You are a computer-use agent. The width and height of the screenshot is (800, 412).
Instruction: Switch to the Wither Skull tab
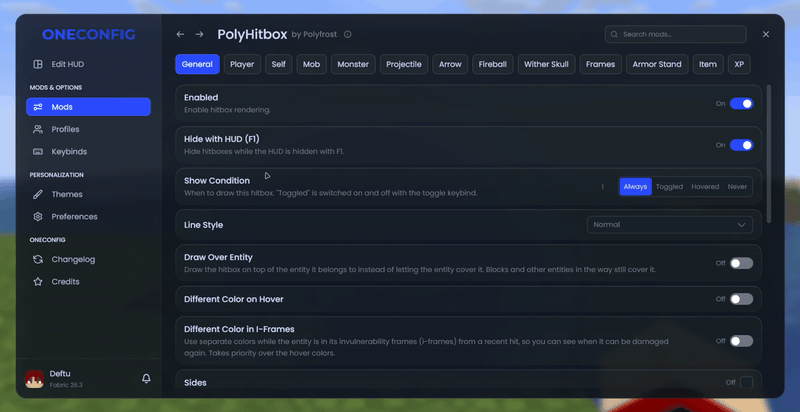point(546,64)
